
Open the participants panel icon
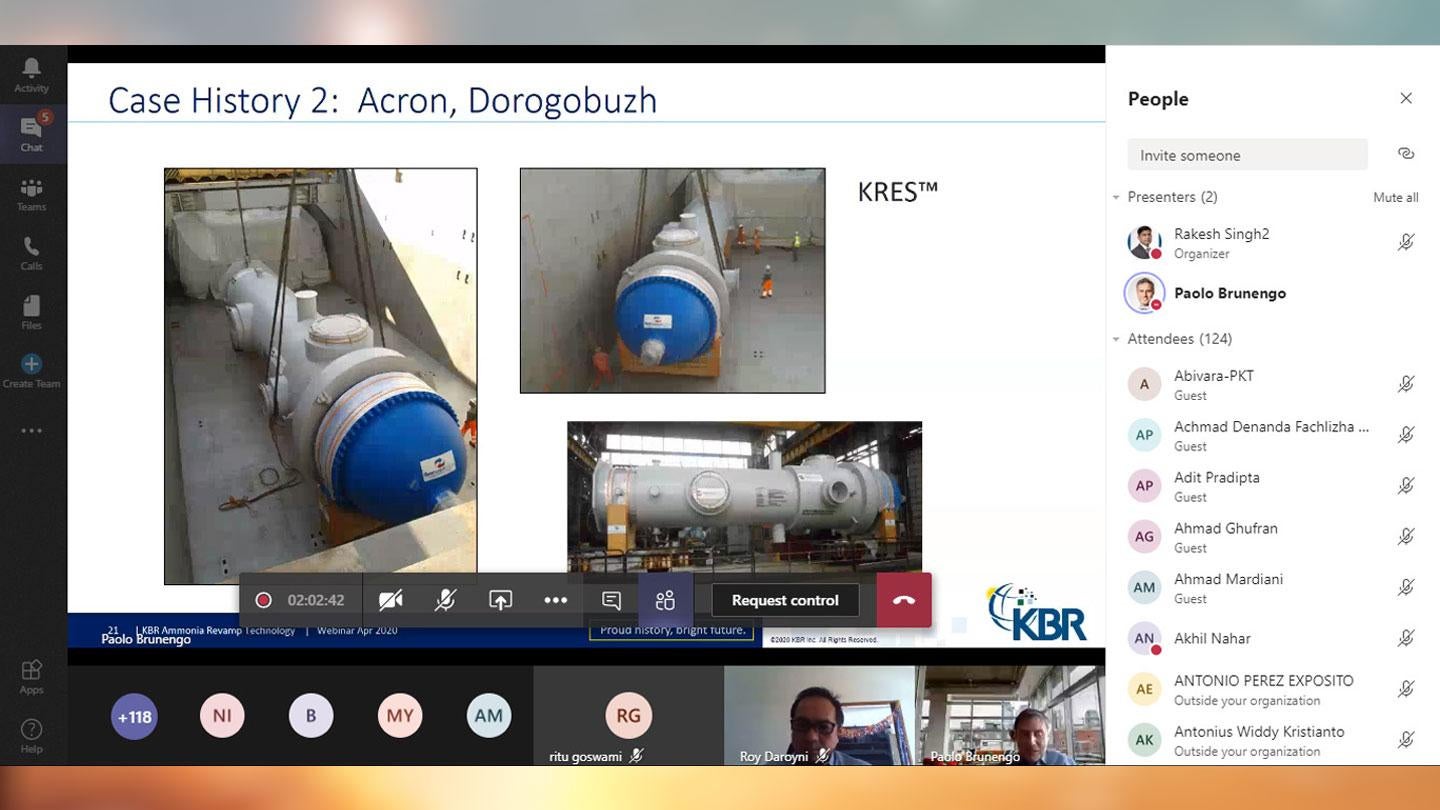pos(665,600)
